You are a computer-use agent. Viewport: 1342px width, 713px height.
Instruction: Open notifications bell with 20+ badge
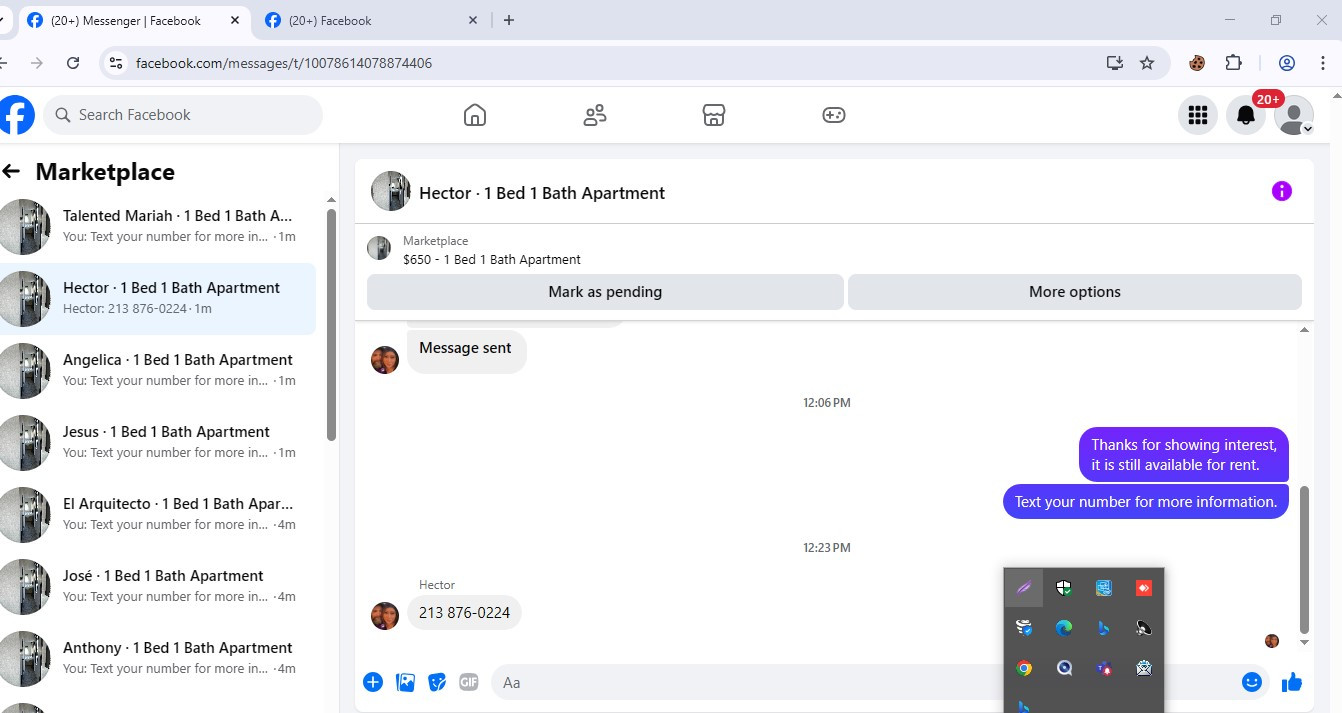tap(1246, 115)
